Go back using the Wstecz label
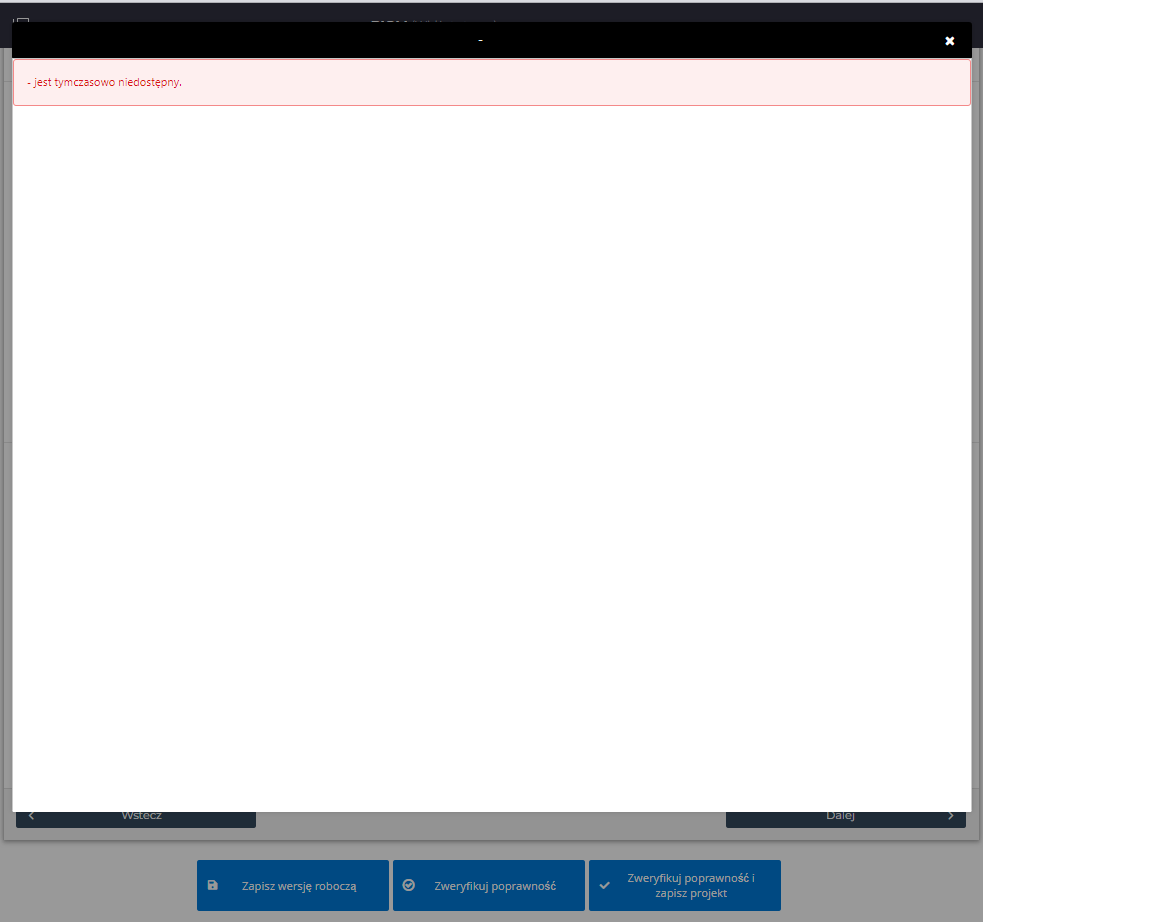1152x922 pixels. pos(141,817)
